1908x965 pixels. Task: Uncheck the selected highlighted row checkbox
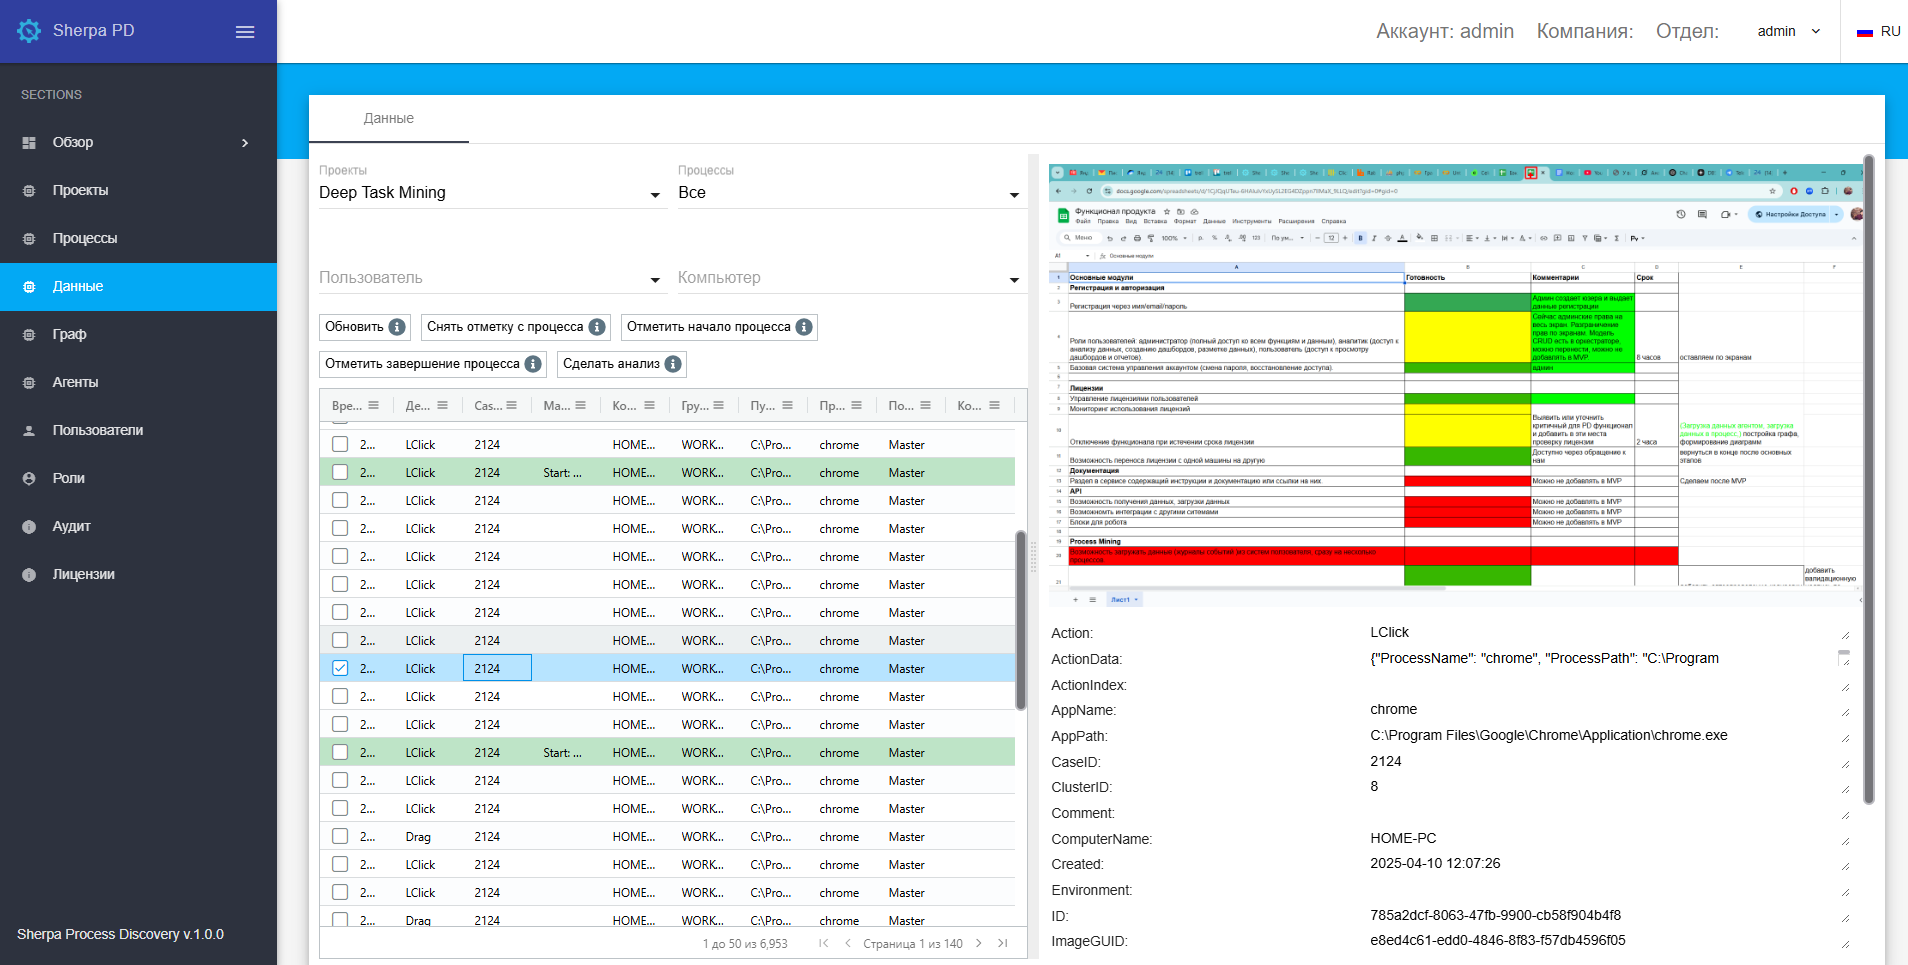(x=340, y=668)
